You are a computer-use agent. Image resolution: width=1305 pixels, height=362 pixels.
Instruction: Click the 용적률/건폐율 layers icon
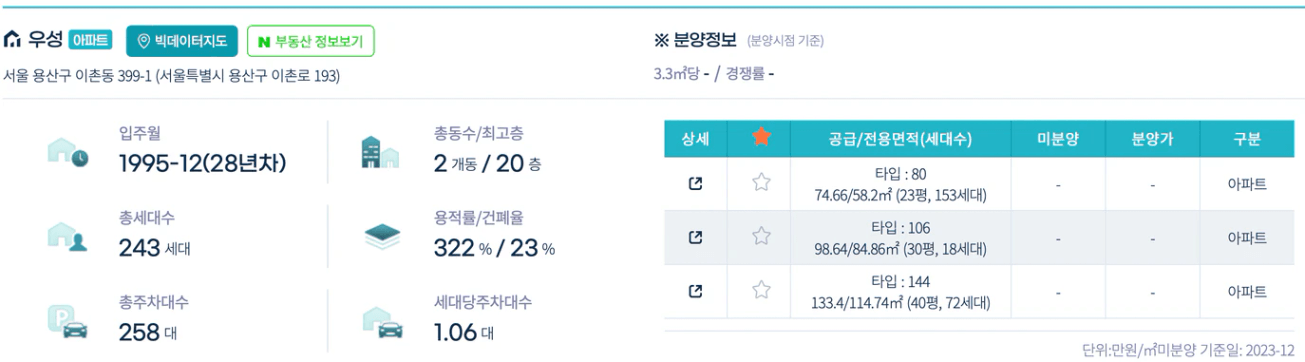pyautogui.click(x=380, y=236)
